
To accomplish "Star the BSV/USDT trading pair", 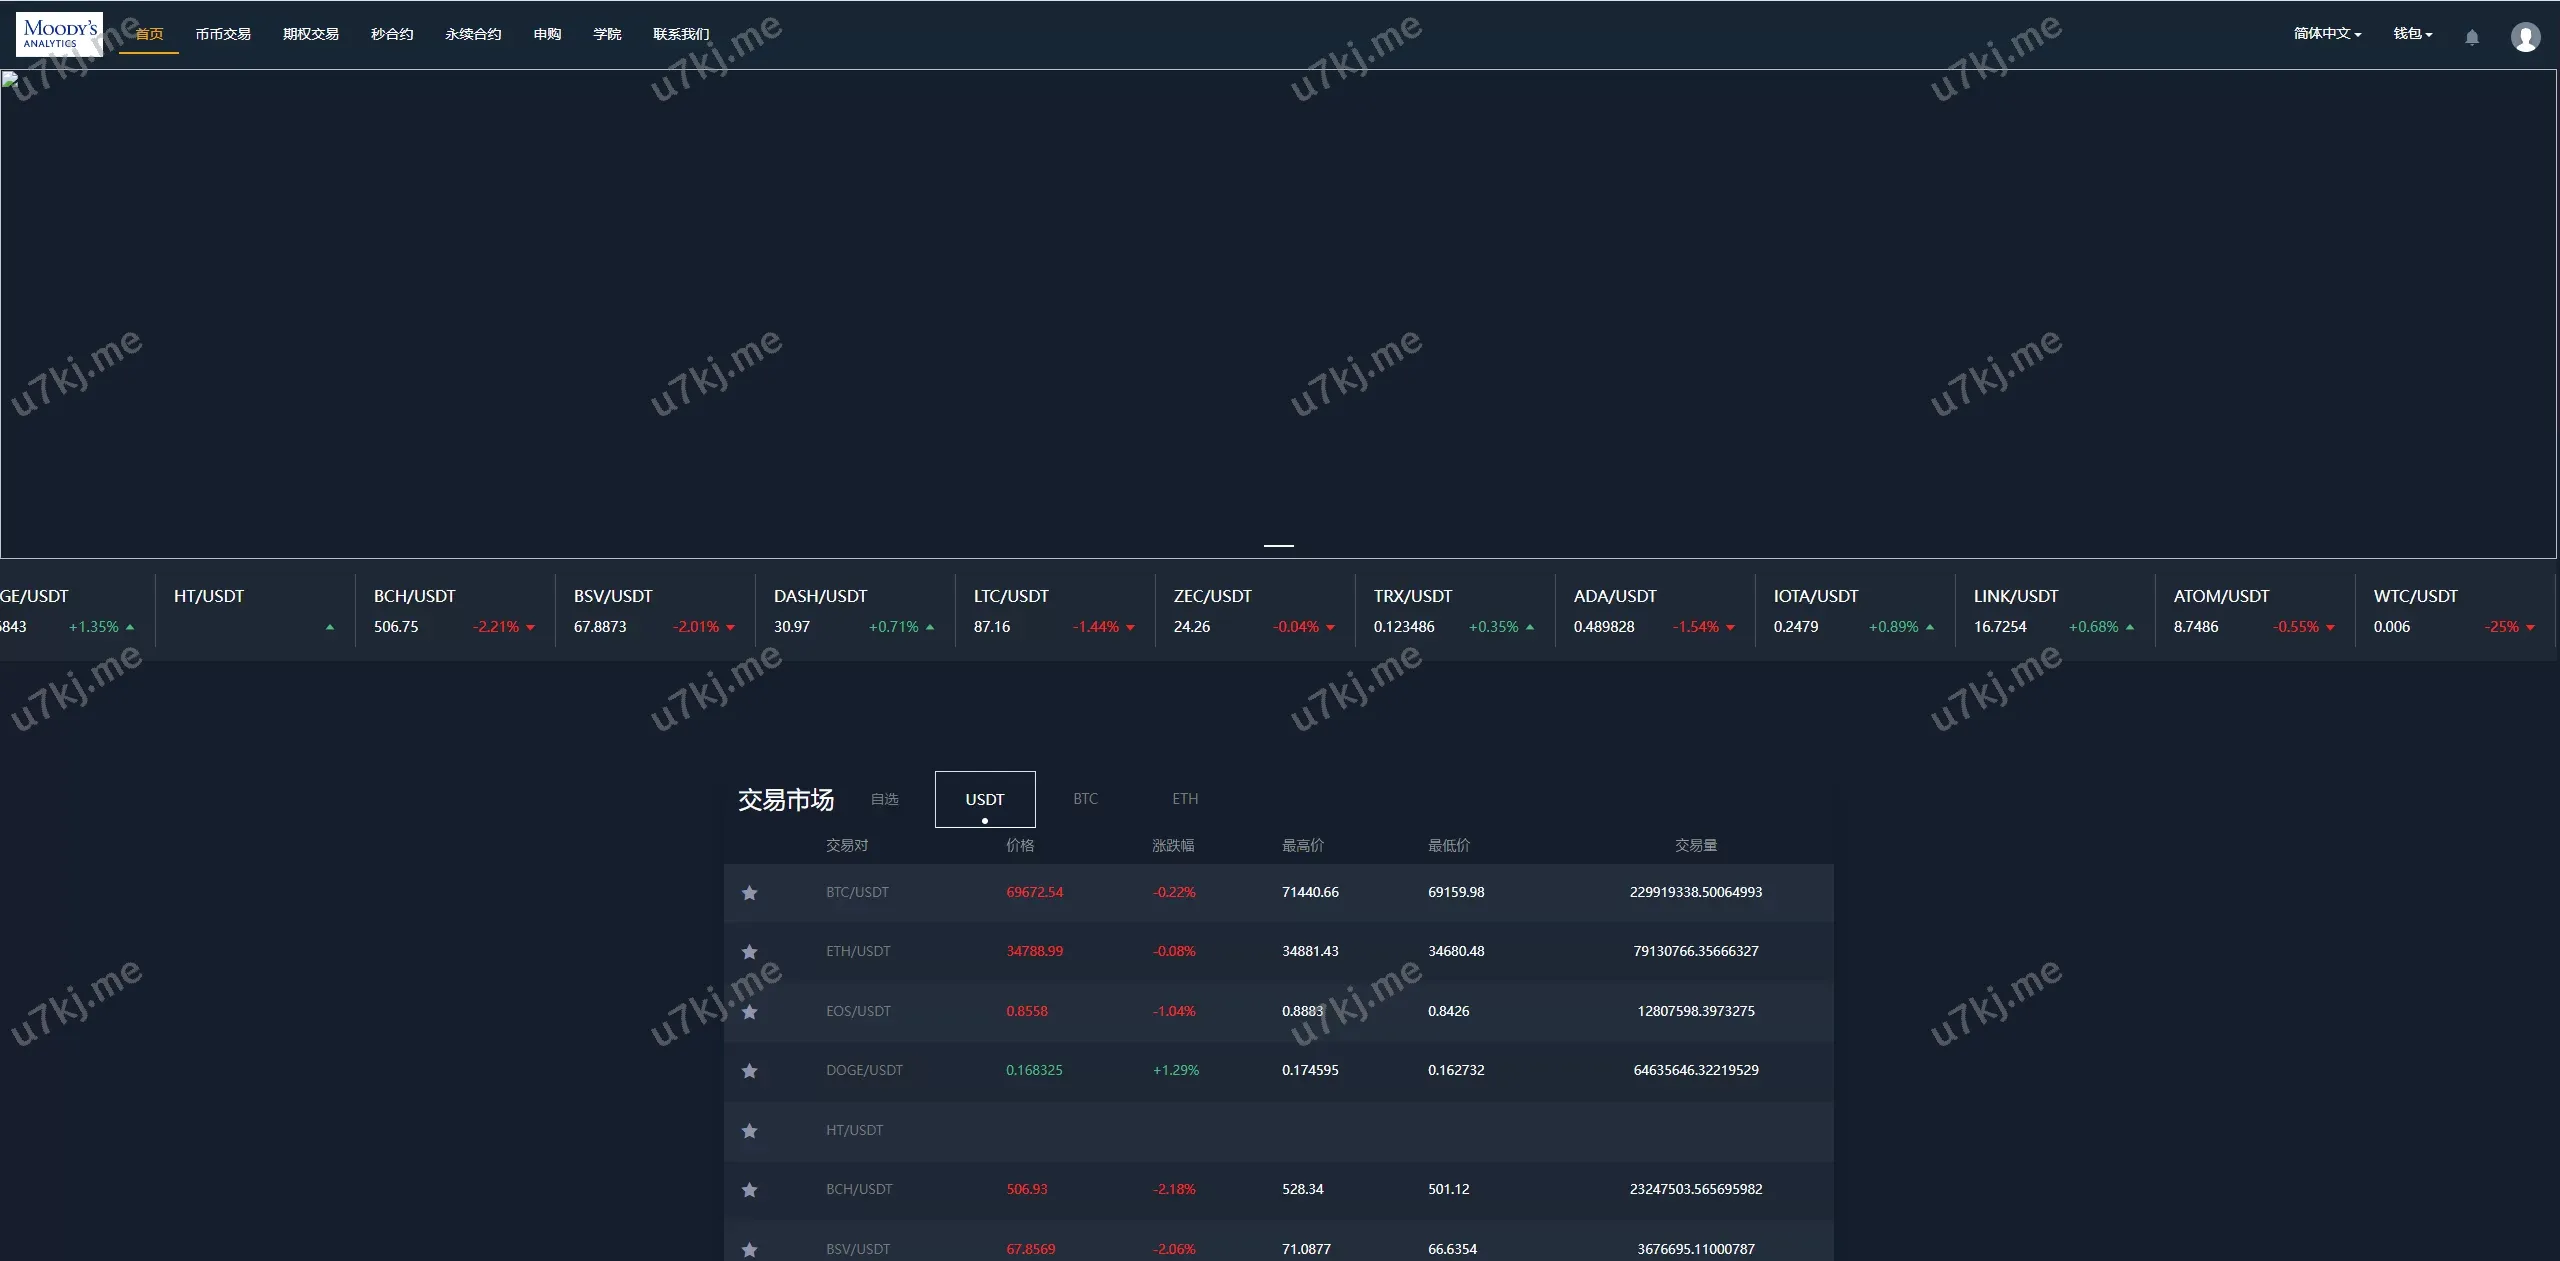I will (749, 1249).
